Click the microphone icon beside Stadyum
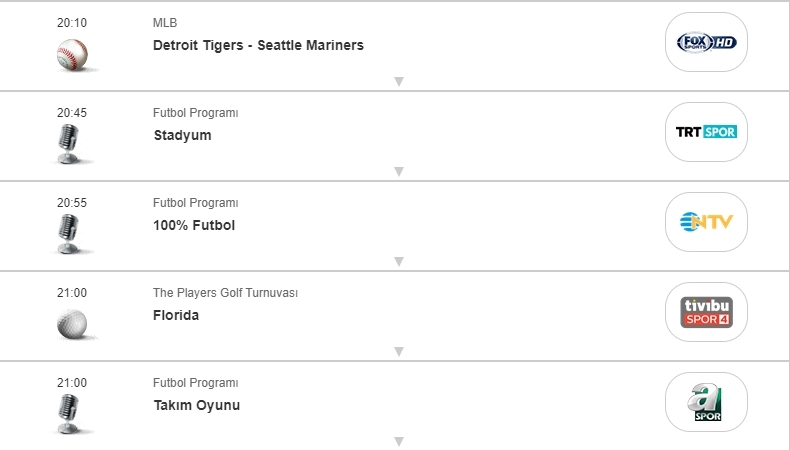Image resolution: width=790 pixels, height=450 pixels. click(x=68, y=144)
